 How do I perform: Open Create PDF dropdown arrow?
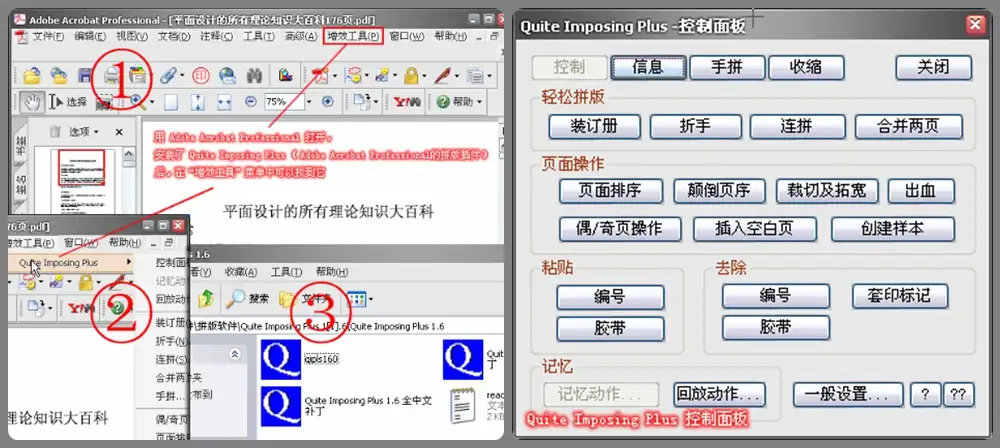click(x=334, y=77)
